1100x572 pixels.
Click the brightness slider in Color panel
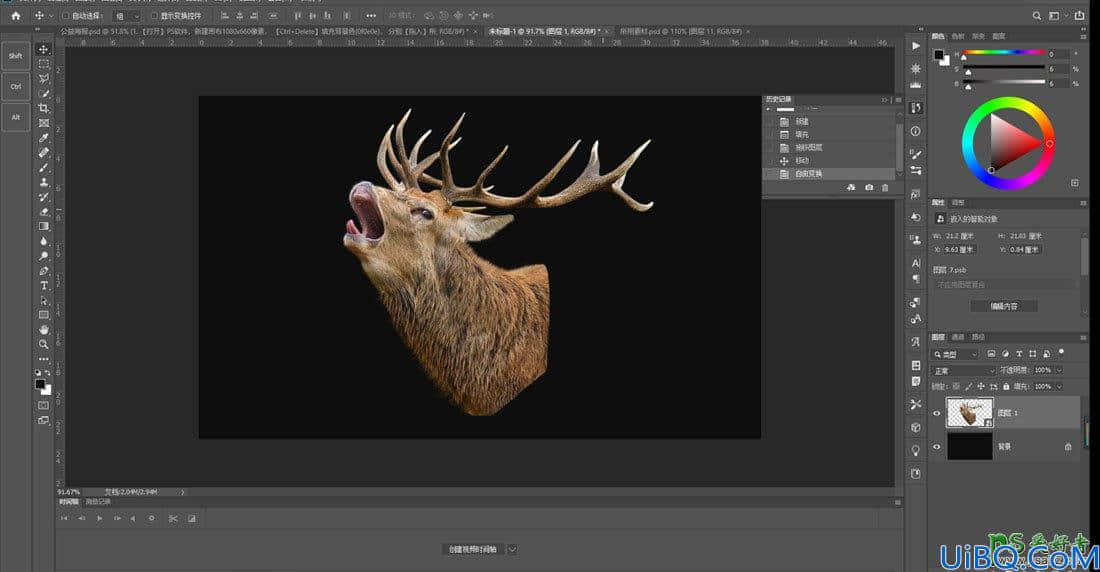(x=1004, y=83)
